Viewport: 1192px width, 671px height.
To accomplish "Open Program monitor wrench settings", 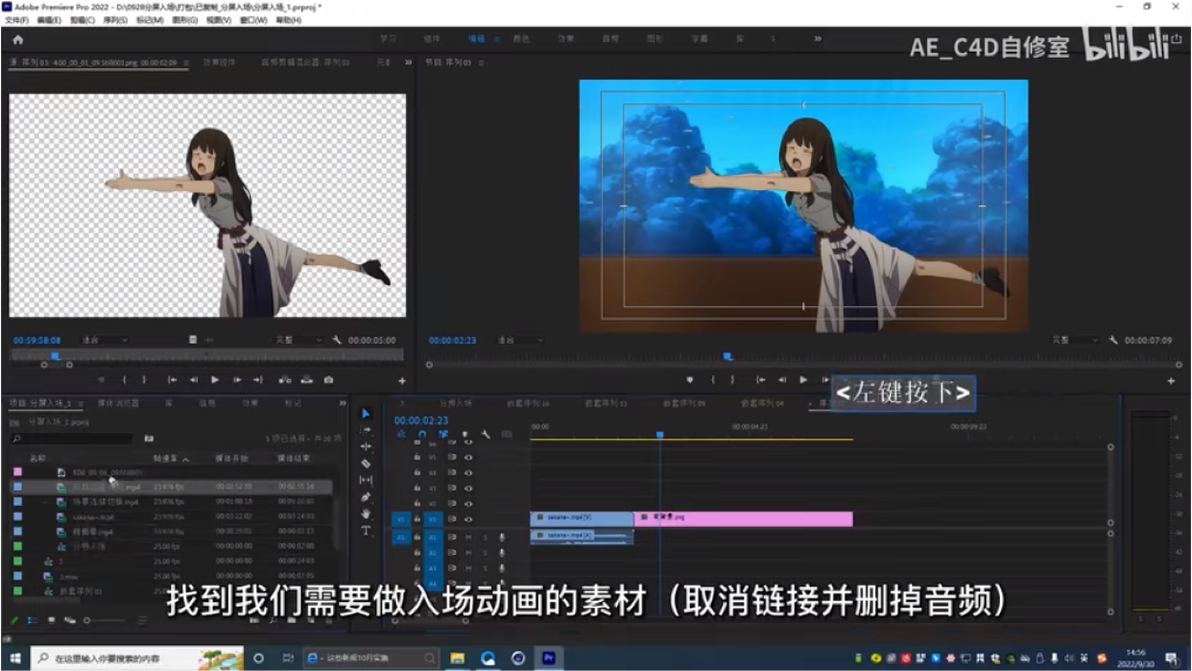I will tap(1113, 340).
